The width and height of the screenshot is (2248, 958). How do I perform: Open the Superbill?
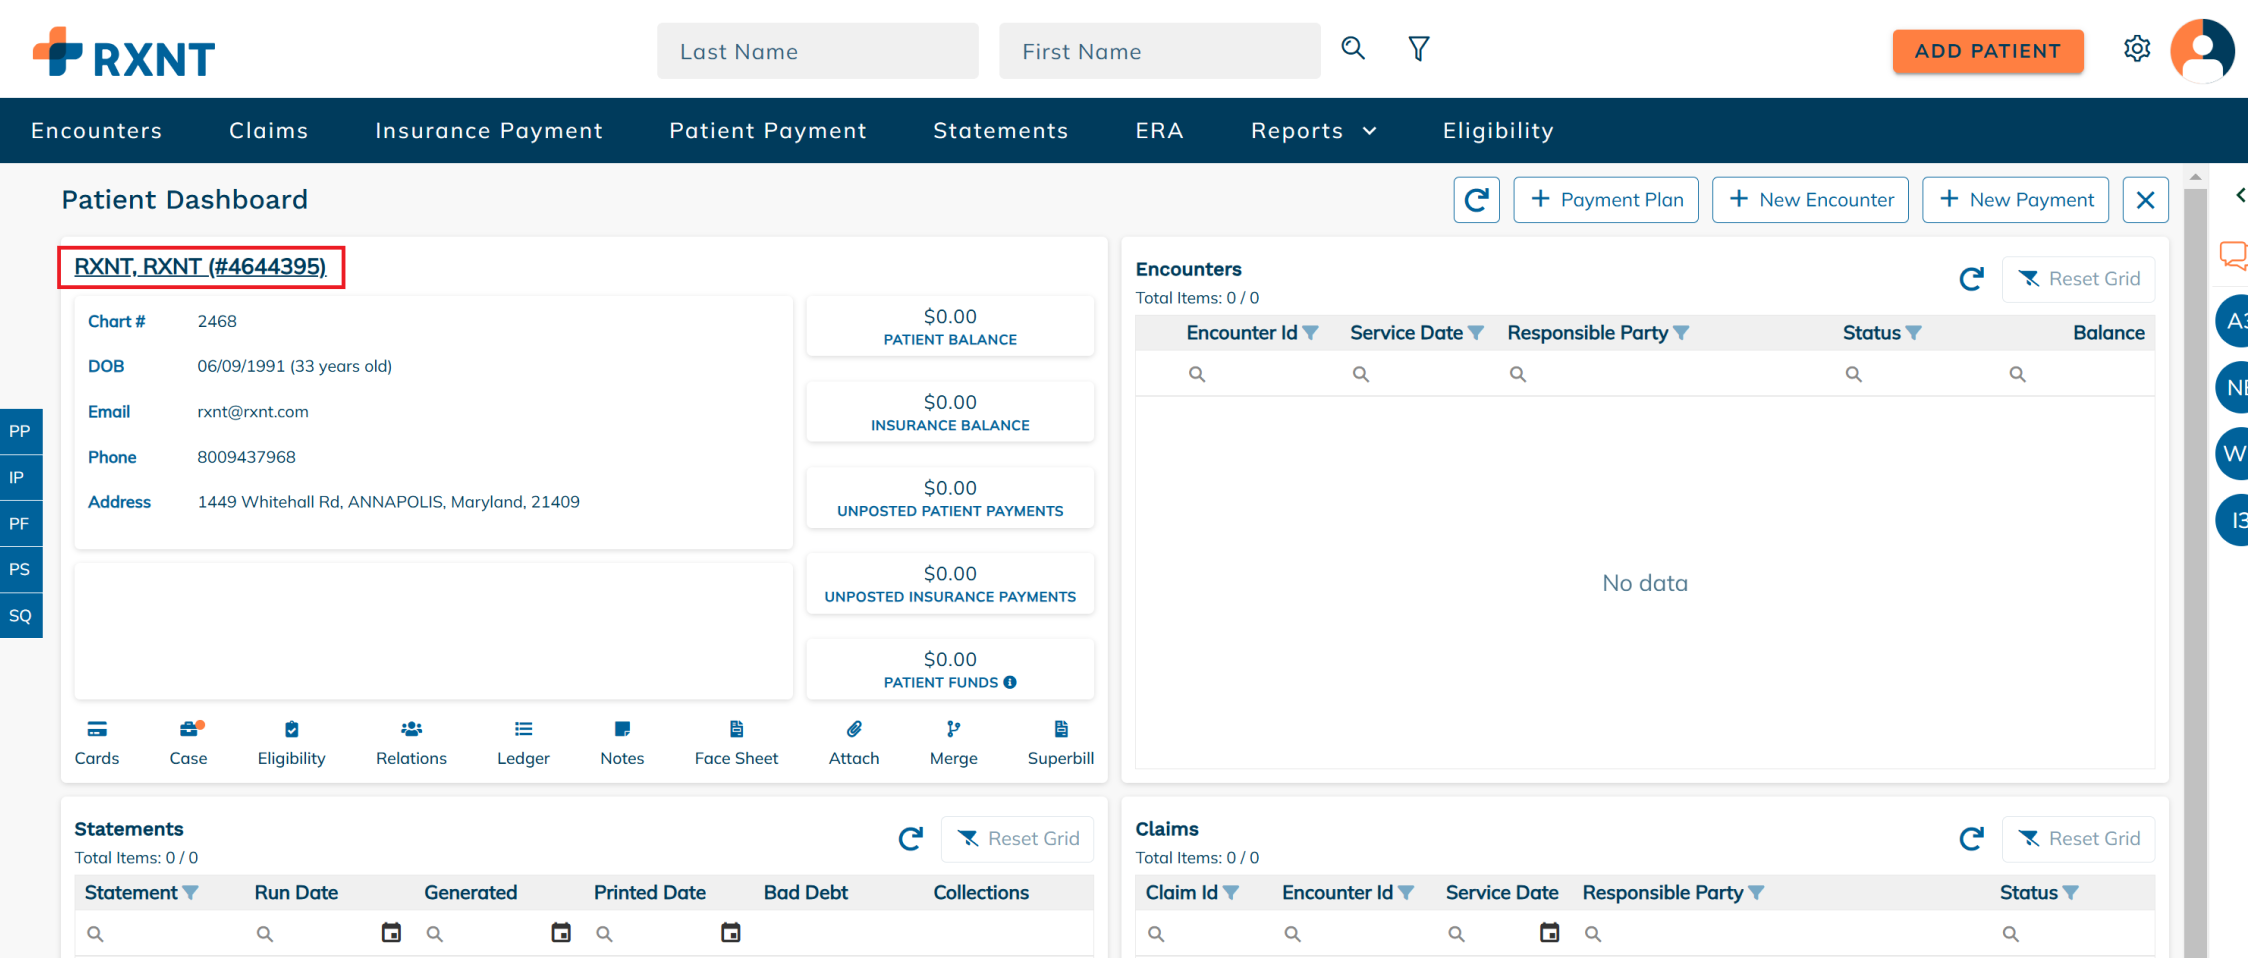[x=1061, y=743]
